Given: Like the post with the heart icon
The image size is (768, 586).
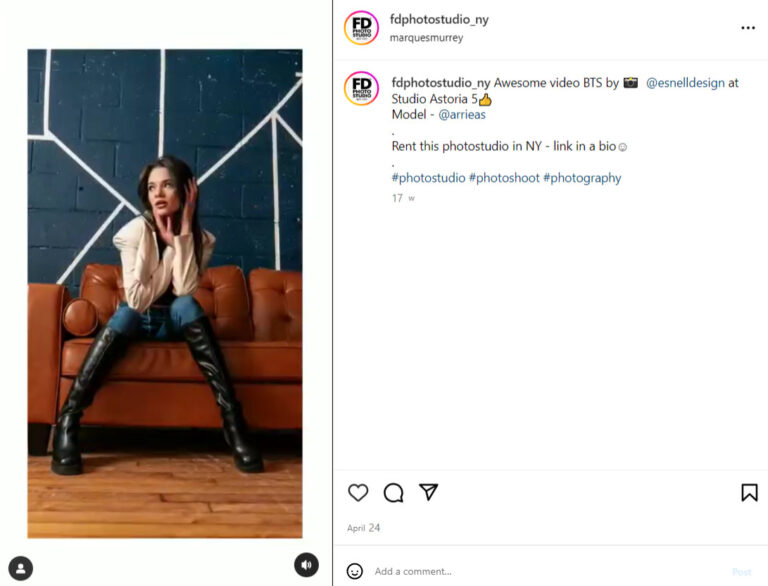Looking at the screenshot, I should pyautogui.click(x=358, y=492).
